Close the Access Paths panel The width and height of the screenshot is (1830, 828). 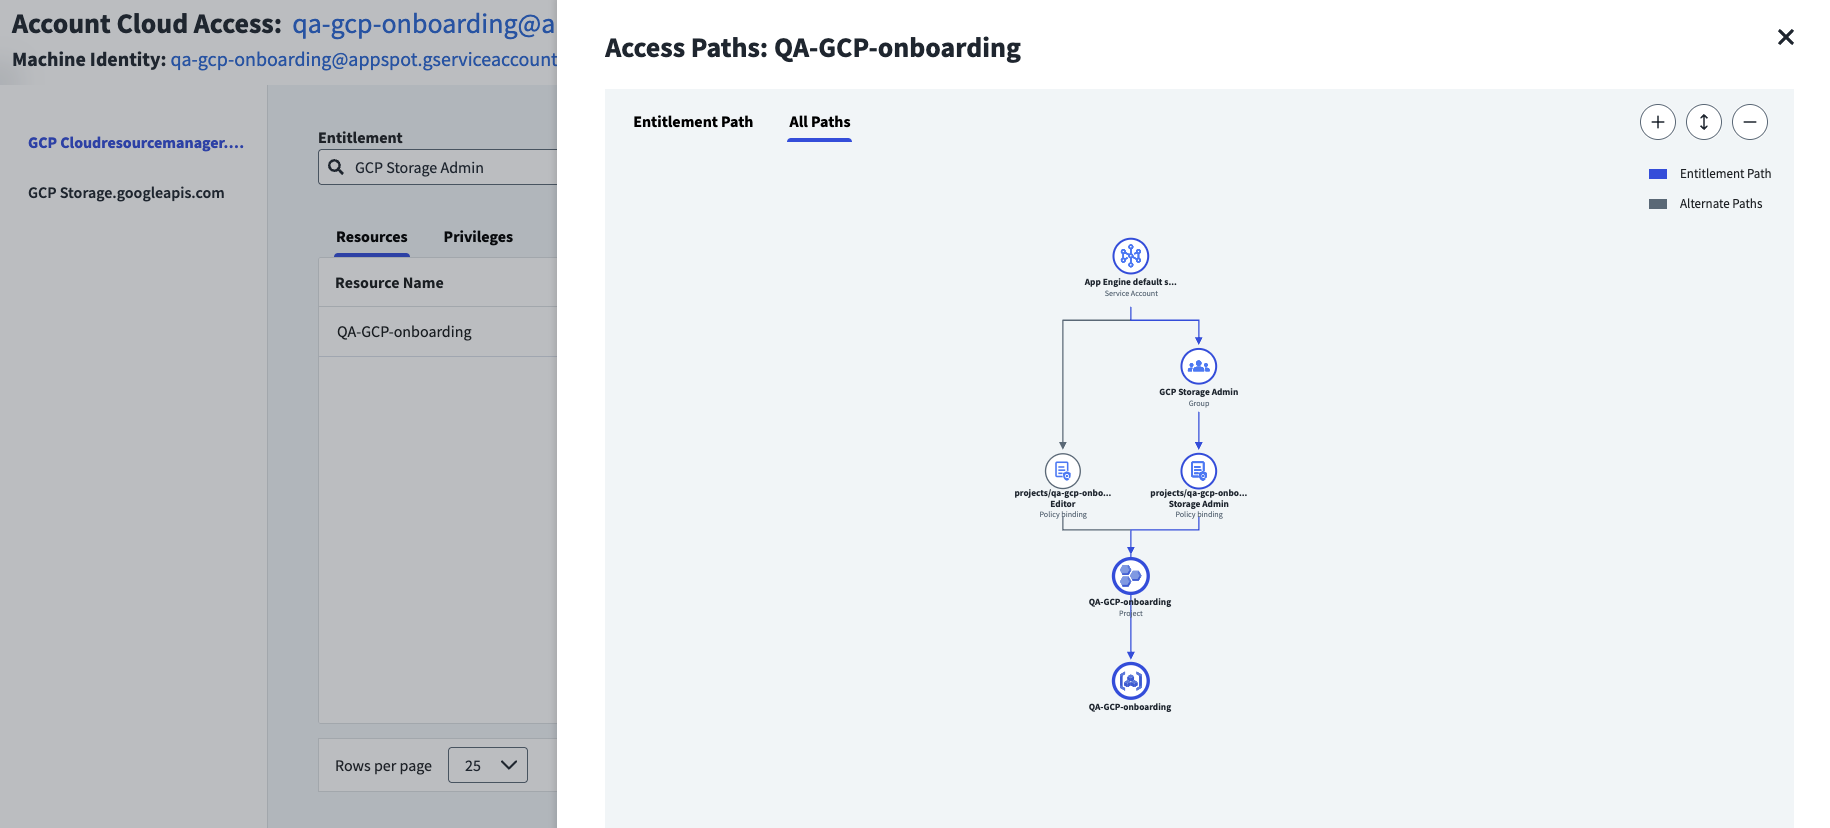click(1785, 37)
